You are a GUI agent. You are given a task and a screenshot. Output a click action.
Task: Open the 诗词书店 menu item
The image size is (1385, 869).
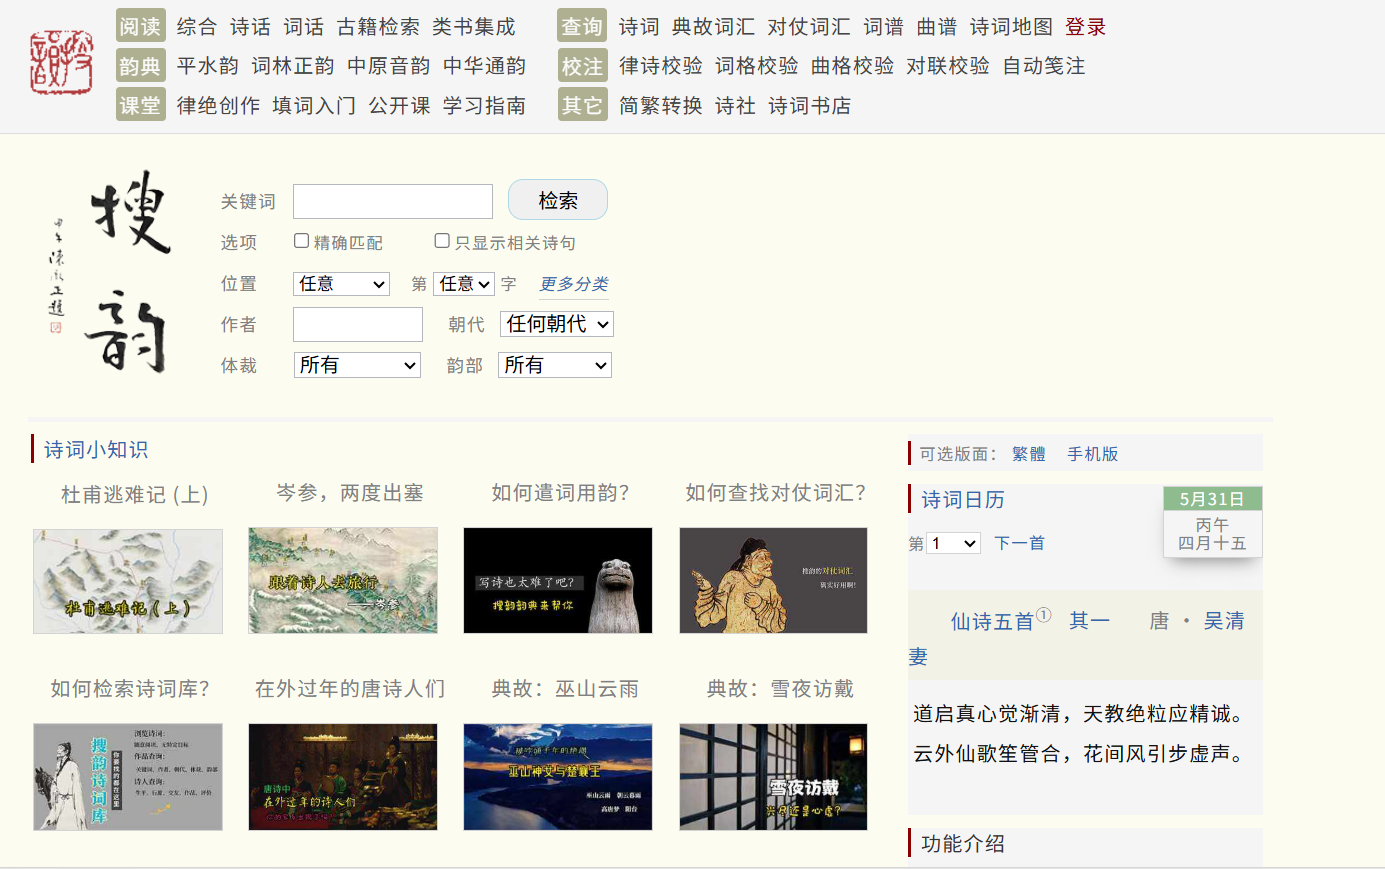pyautogui.click(x=810, y=106)
